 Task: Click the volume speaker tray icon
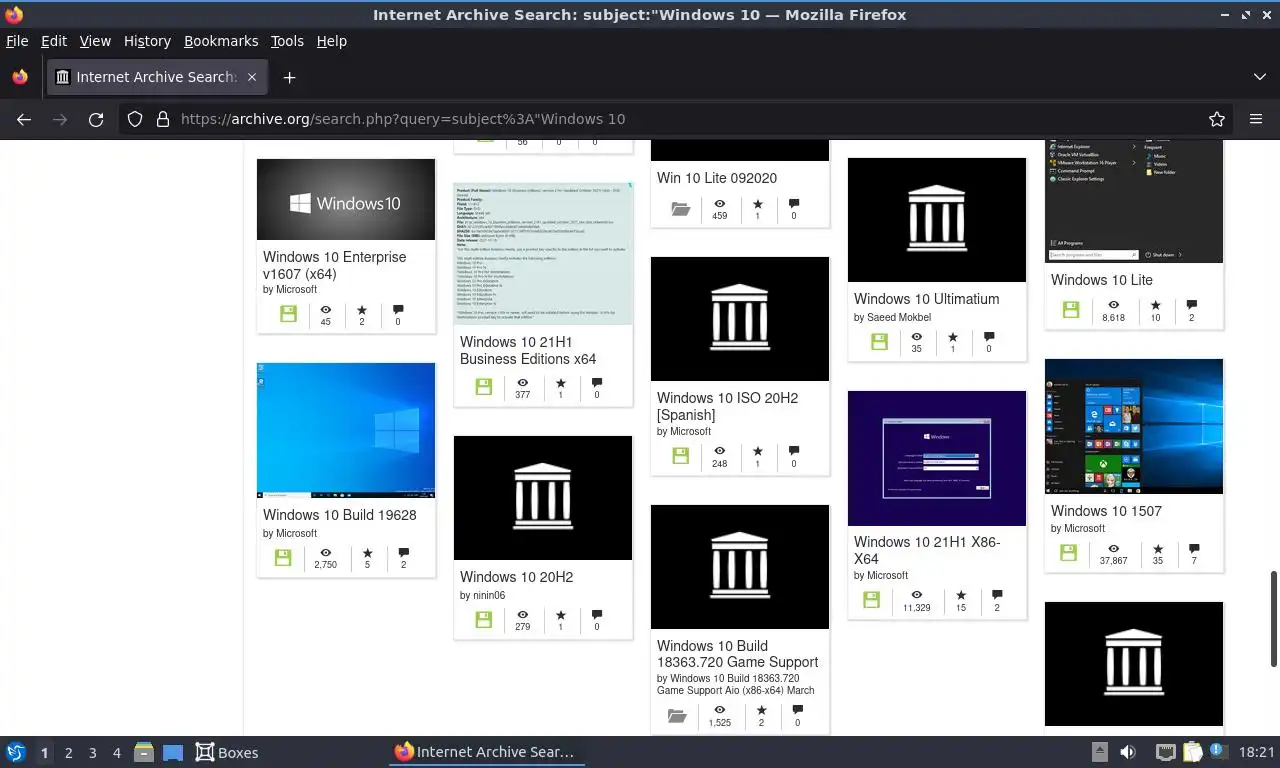(x=1128, y=752)
